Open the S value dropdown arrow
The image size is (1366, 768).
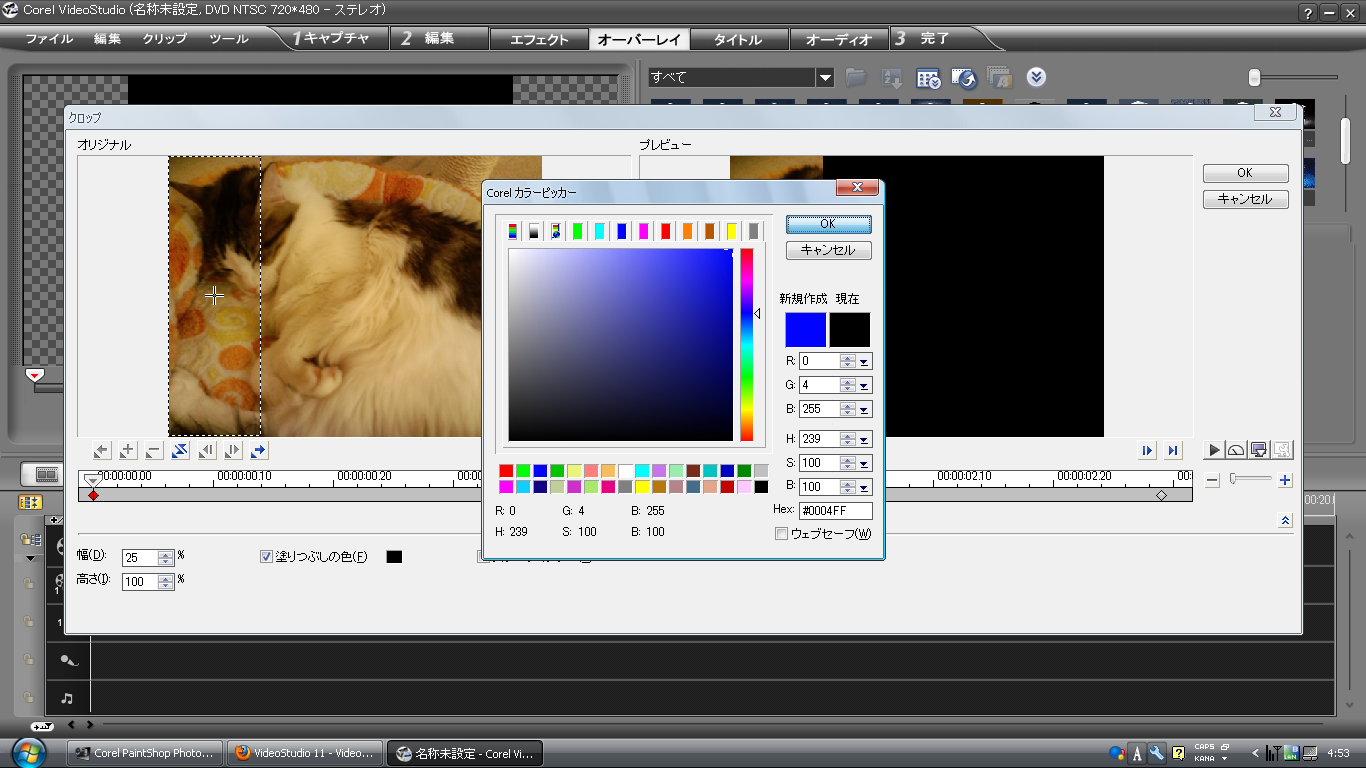[x=865, y=463]
